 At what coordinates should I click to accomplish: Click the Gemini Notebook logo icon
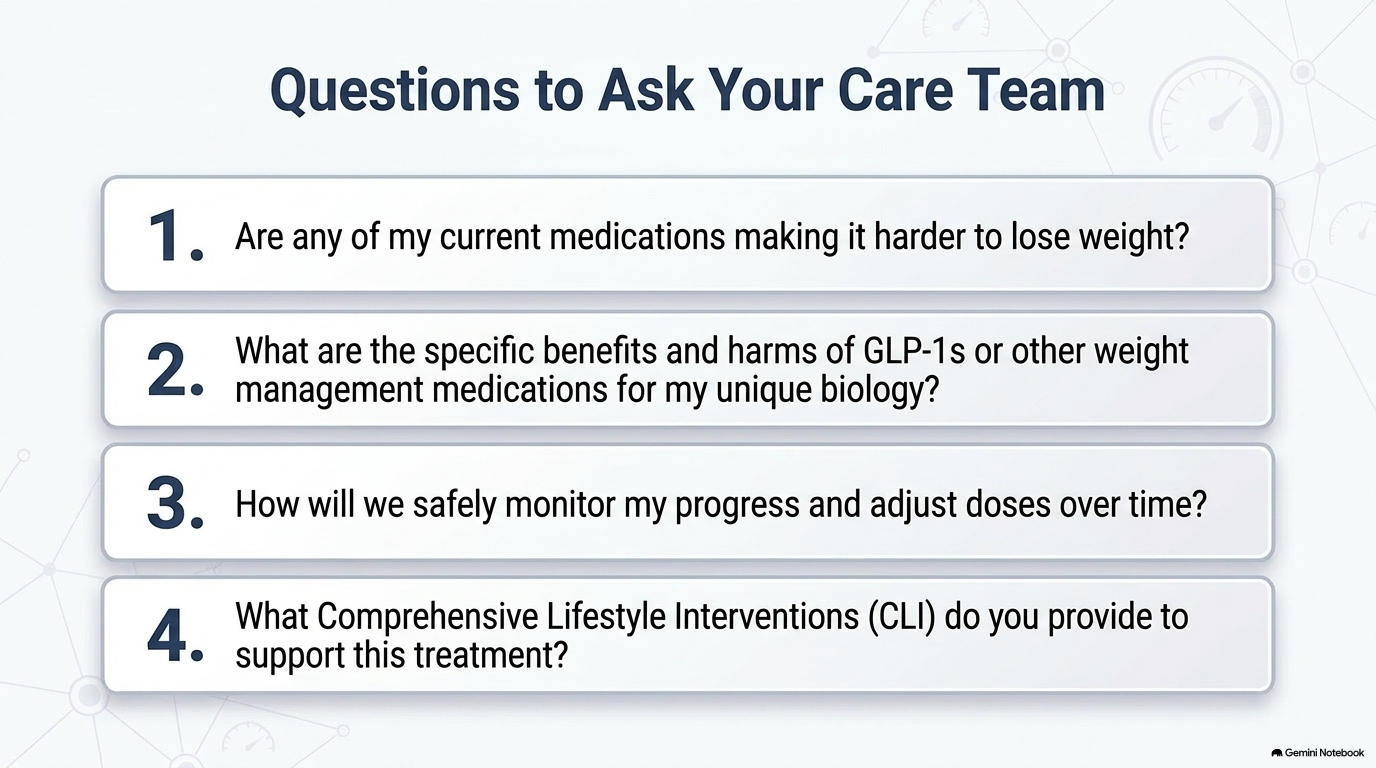click(x=1277, y=752)
